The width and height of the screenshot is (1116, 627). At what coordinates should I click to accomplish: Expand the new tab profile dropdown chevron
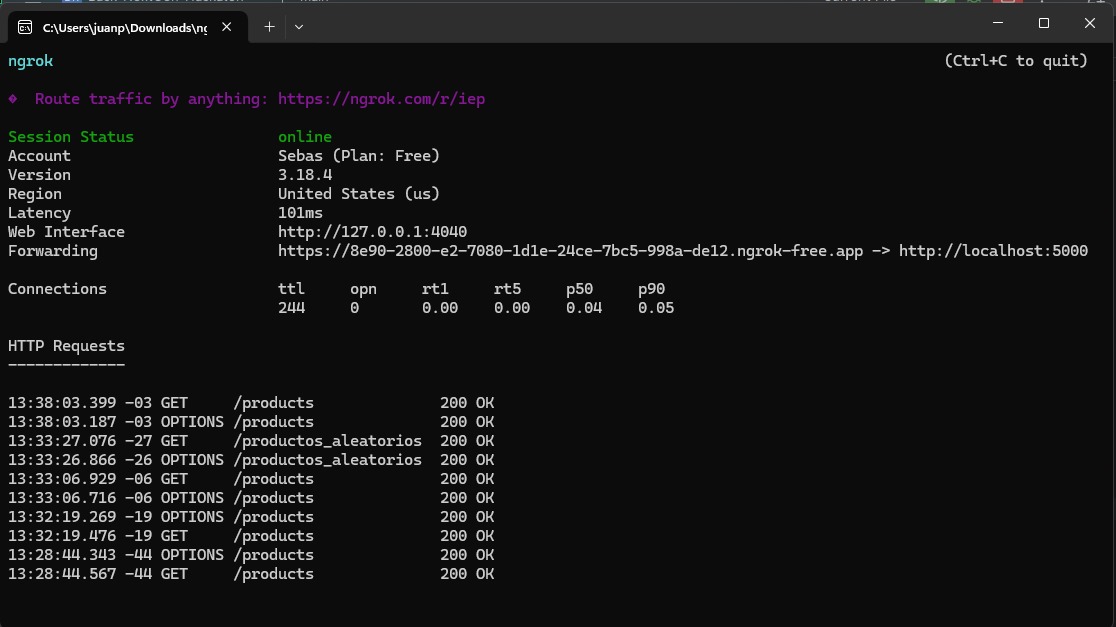click(x=299, y=27)
